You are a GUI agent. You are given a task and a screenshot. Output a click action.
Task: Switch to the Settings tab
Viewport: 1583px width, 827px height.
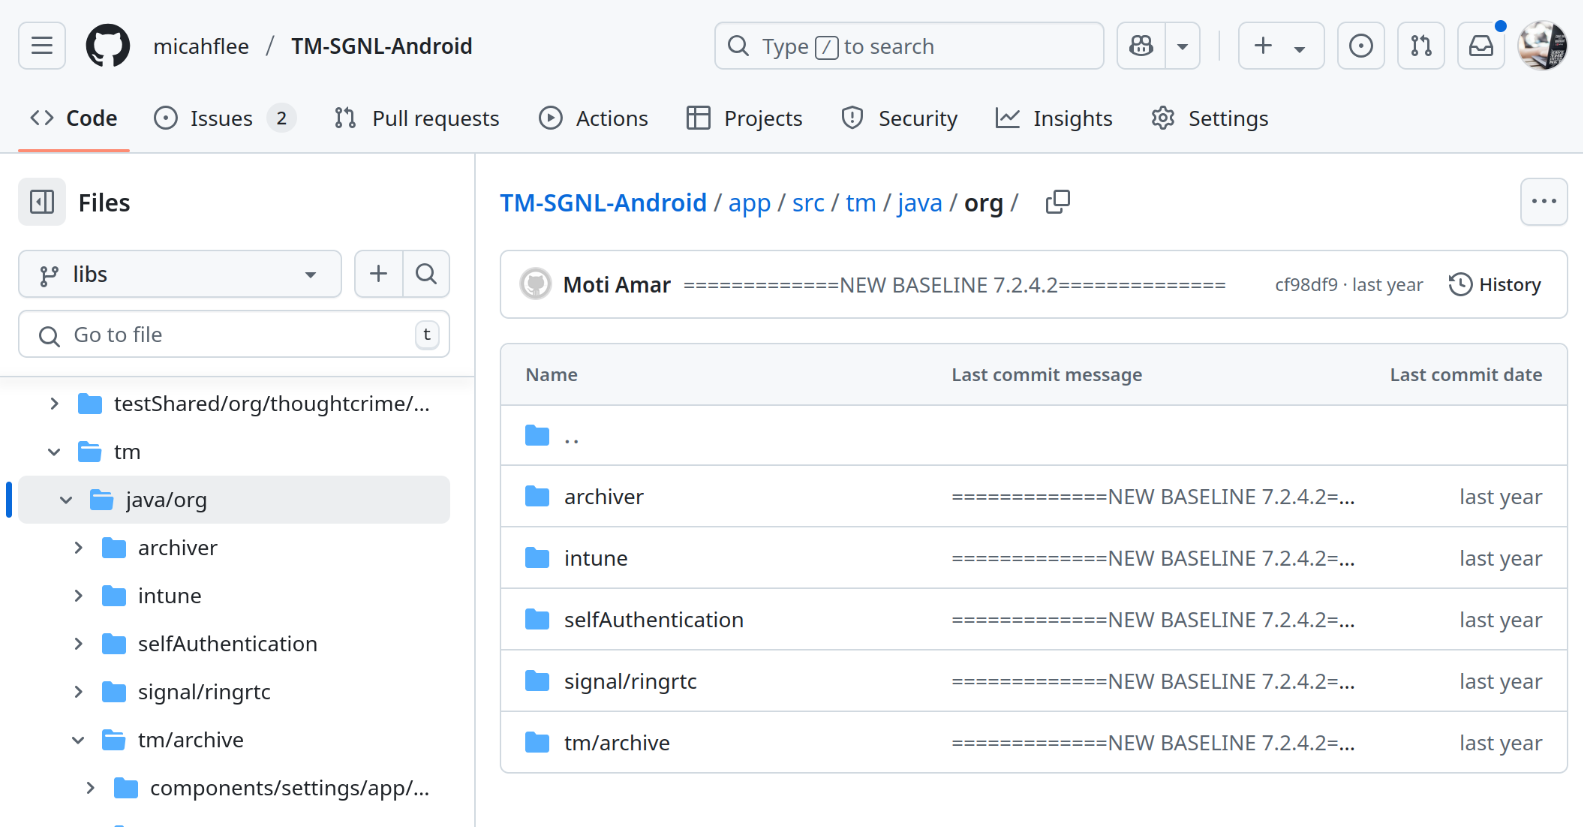(1209, 118)
